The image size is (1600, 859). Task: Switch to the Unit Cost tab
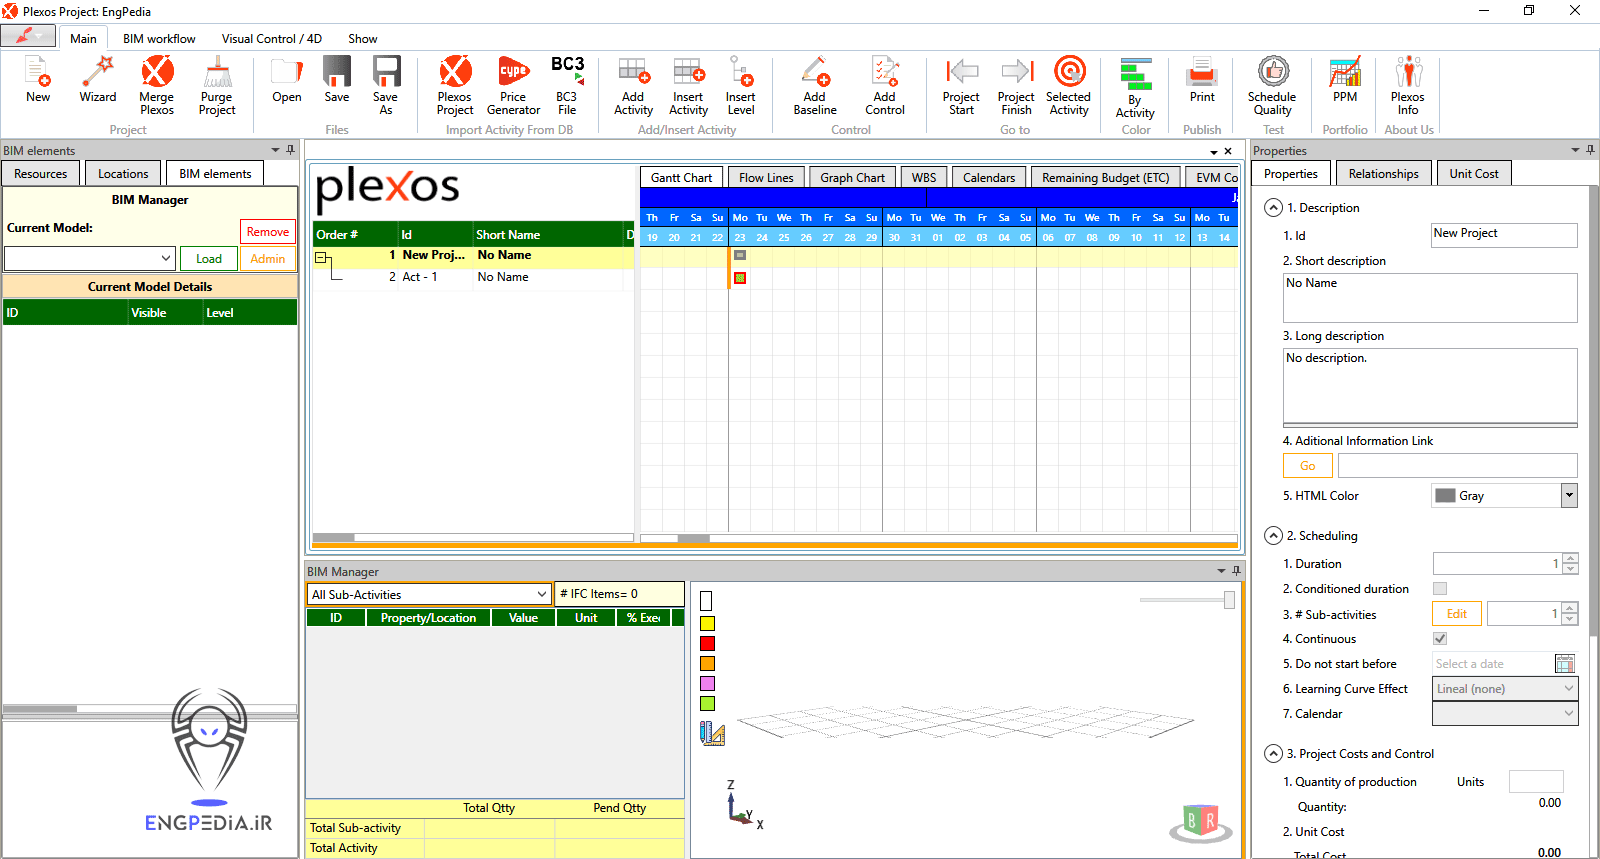[x=1474, y=174]
